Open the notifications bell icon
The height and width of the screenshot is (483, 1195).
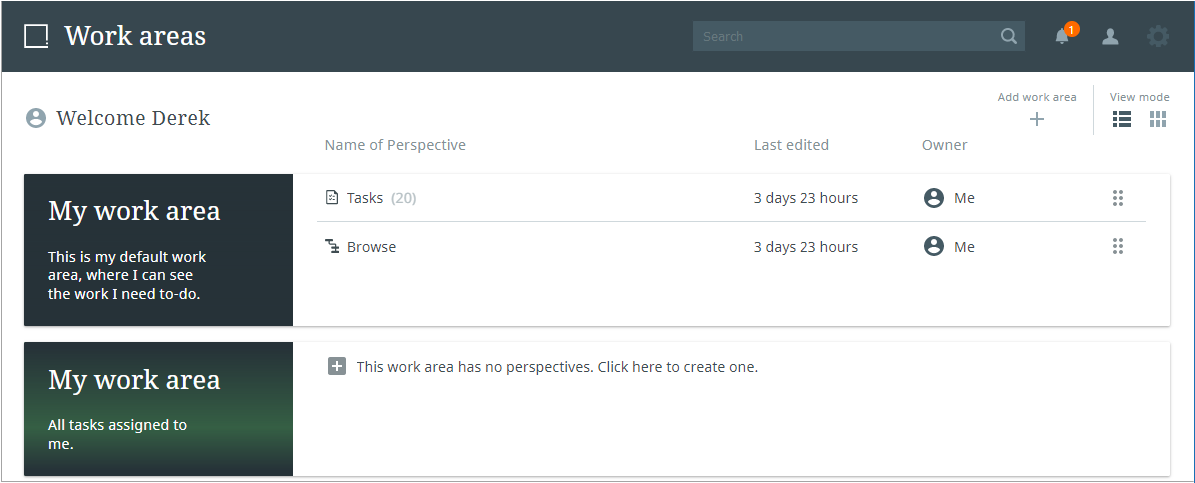coord(1062,36)
